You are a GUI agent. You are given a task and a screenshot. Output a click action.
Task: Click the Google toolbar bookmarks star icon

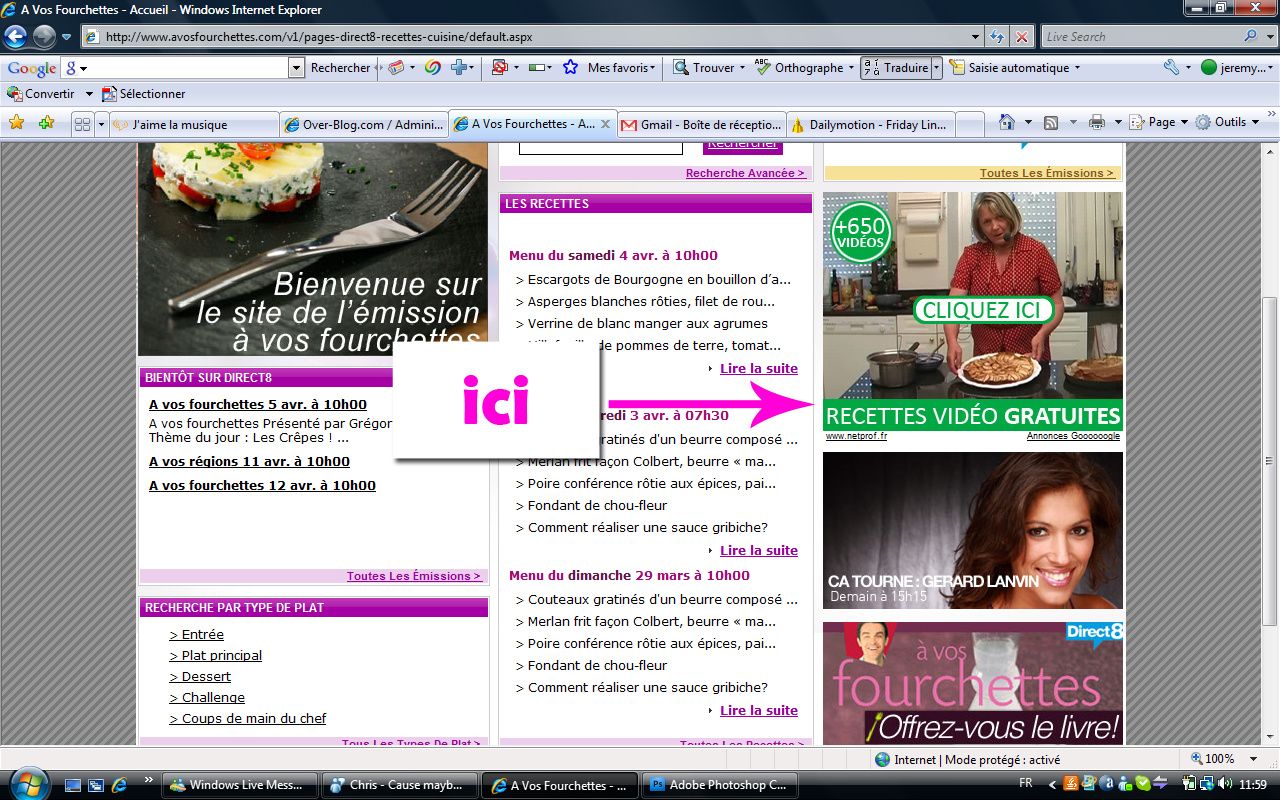570,67
